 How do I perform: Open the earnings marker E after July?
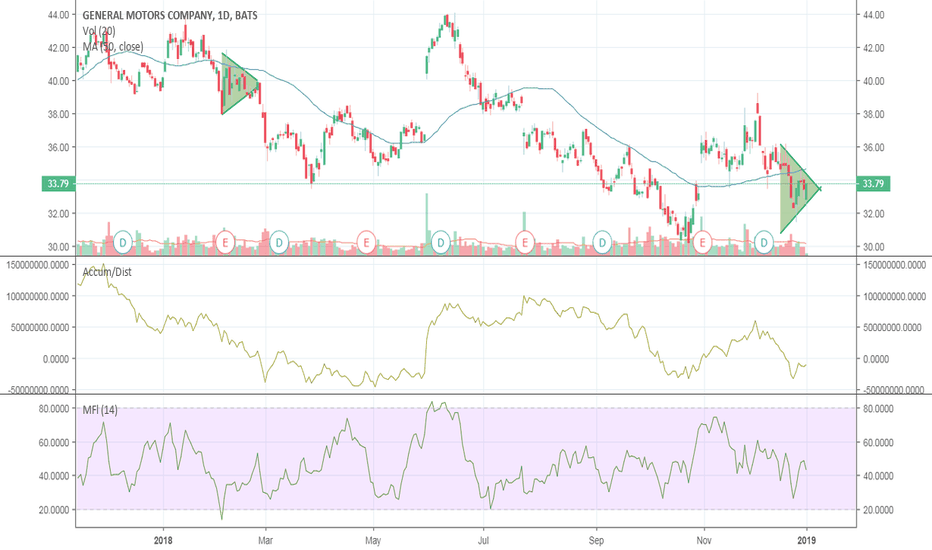525,243
